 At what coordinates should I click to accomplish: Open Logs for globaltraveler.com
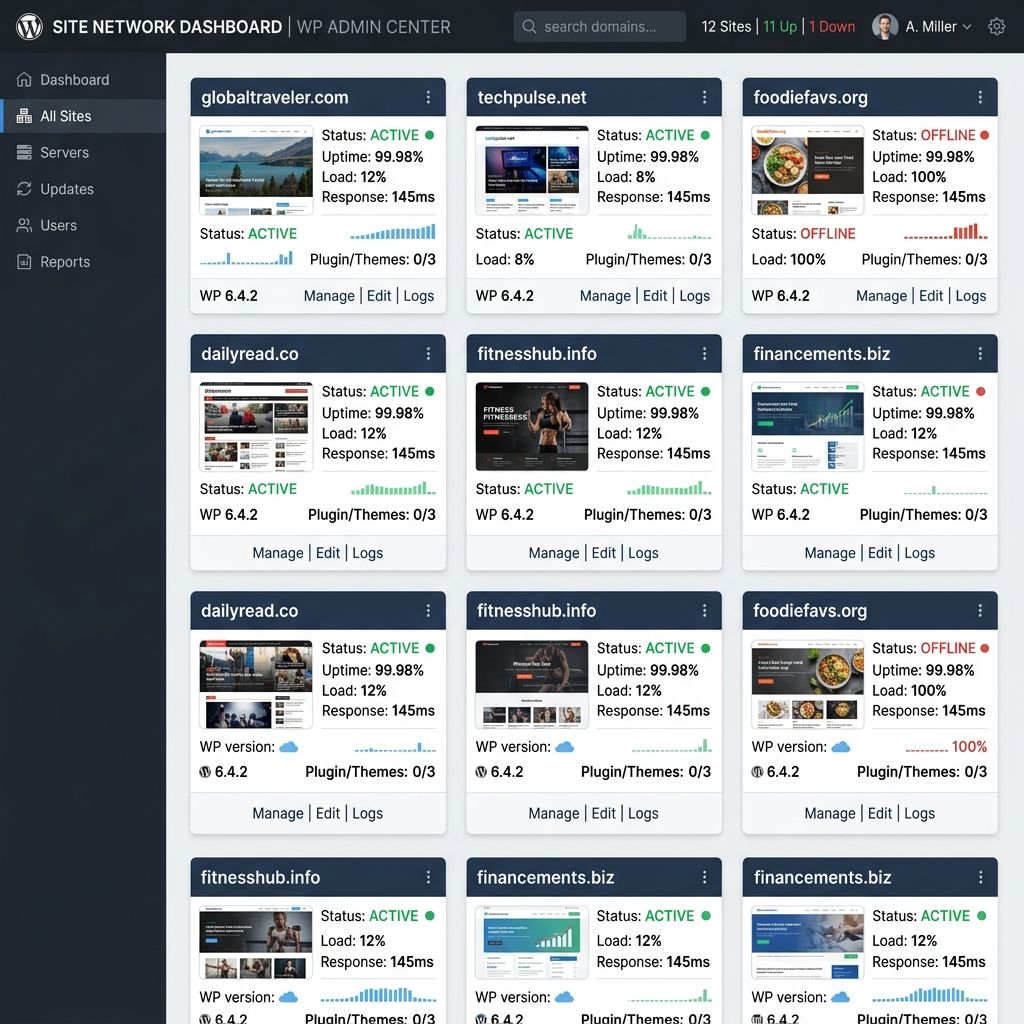tap(419, 296)
